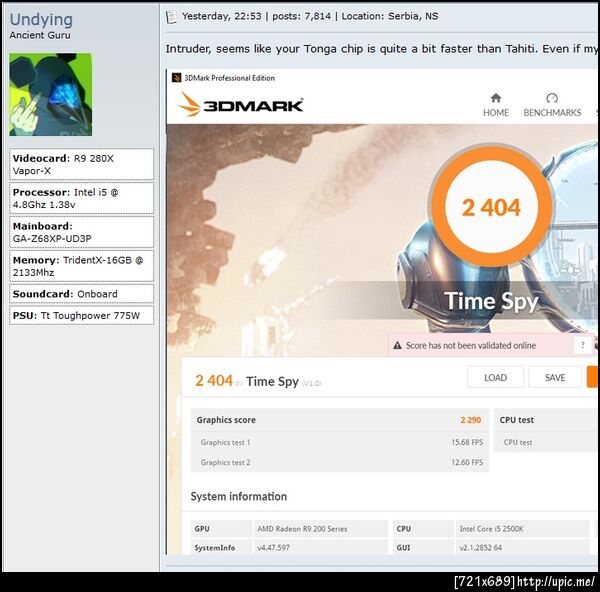This screenshot has width=600, height=592.
Task: Click the home icon above HOME
Action: tap(496, 98)
